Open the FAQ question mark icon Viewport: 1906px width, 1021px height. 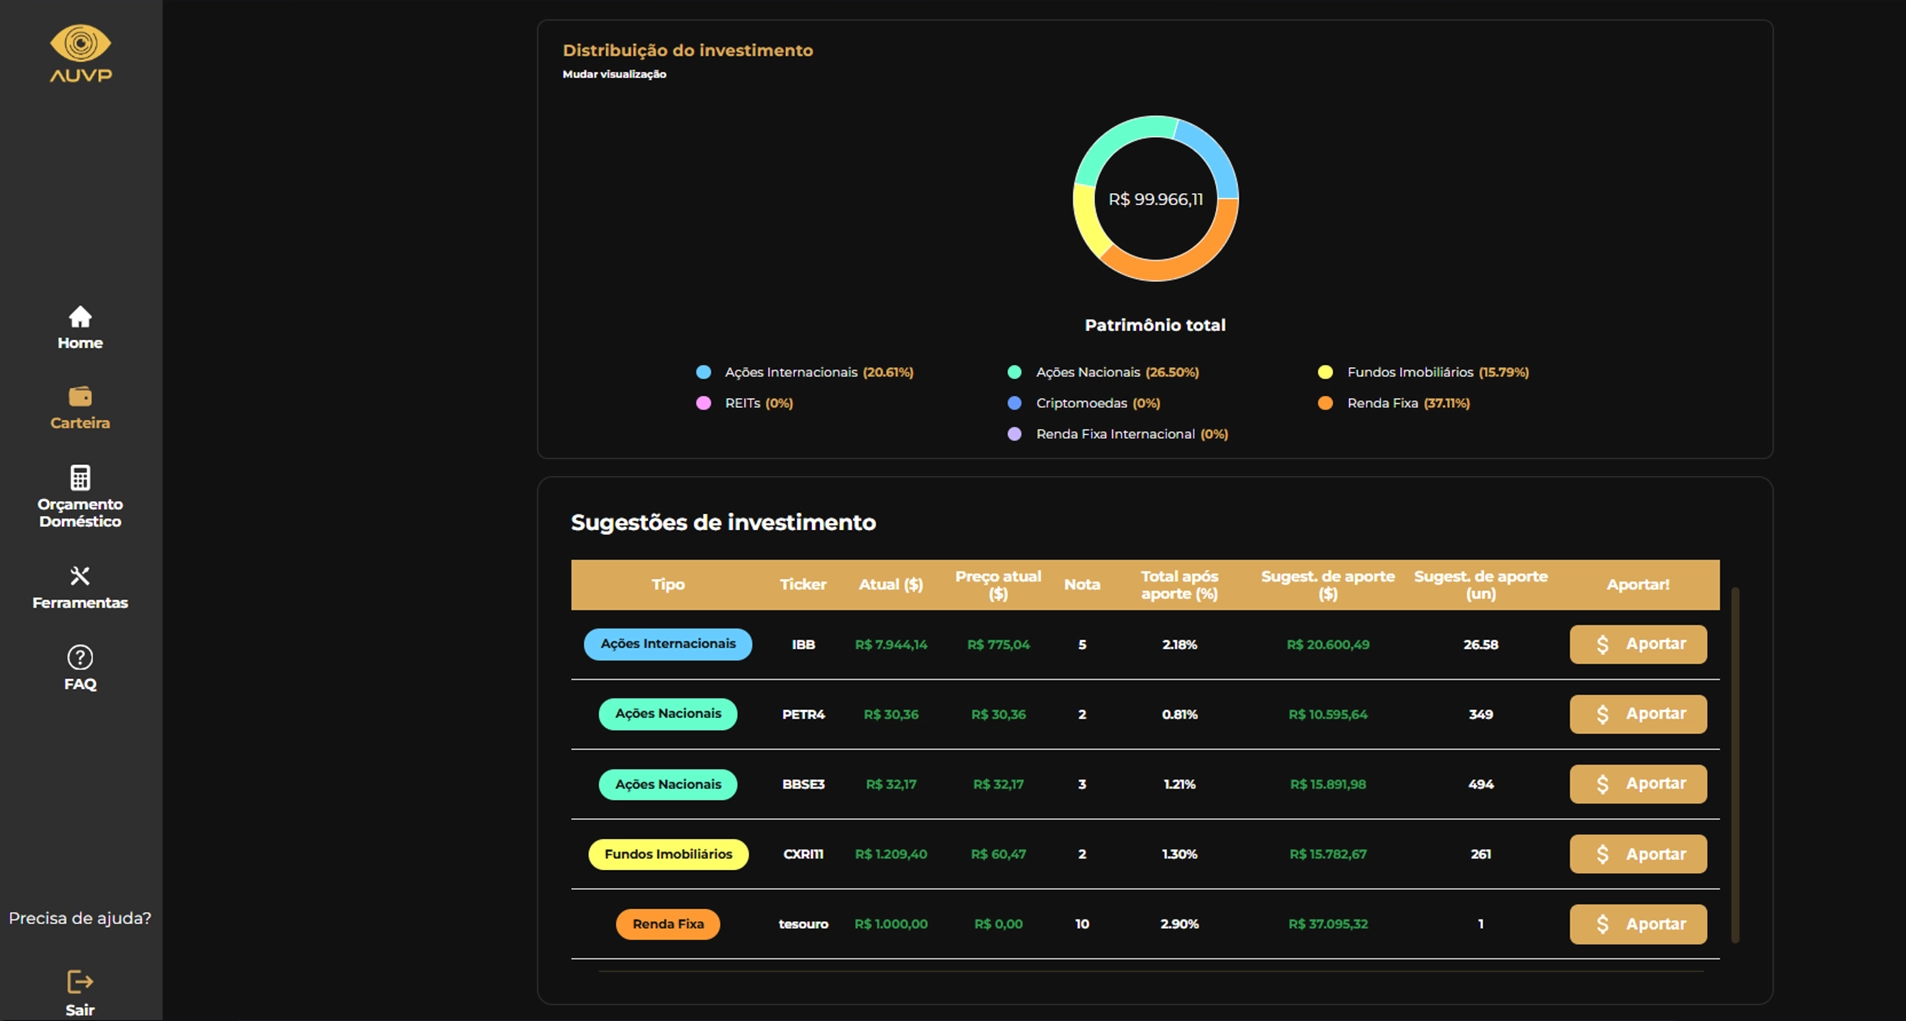[80, 657]
